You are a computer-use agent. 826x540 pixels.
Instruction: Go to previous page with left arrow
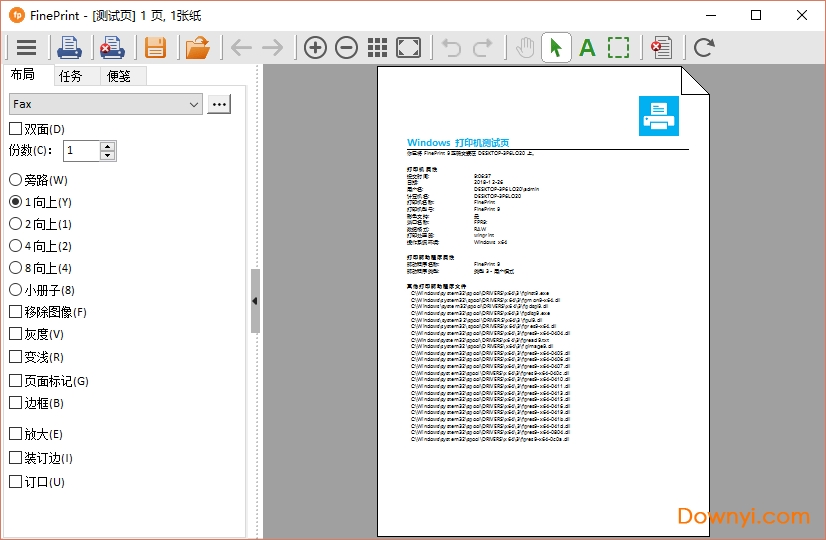(x=241, y=48)
